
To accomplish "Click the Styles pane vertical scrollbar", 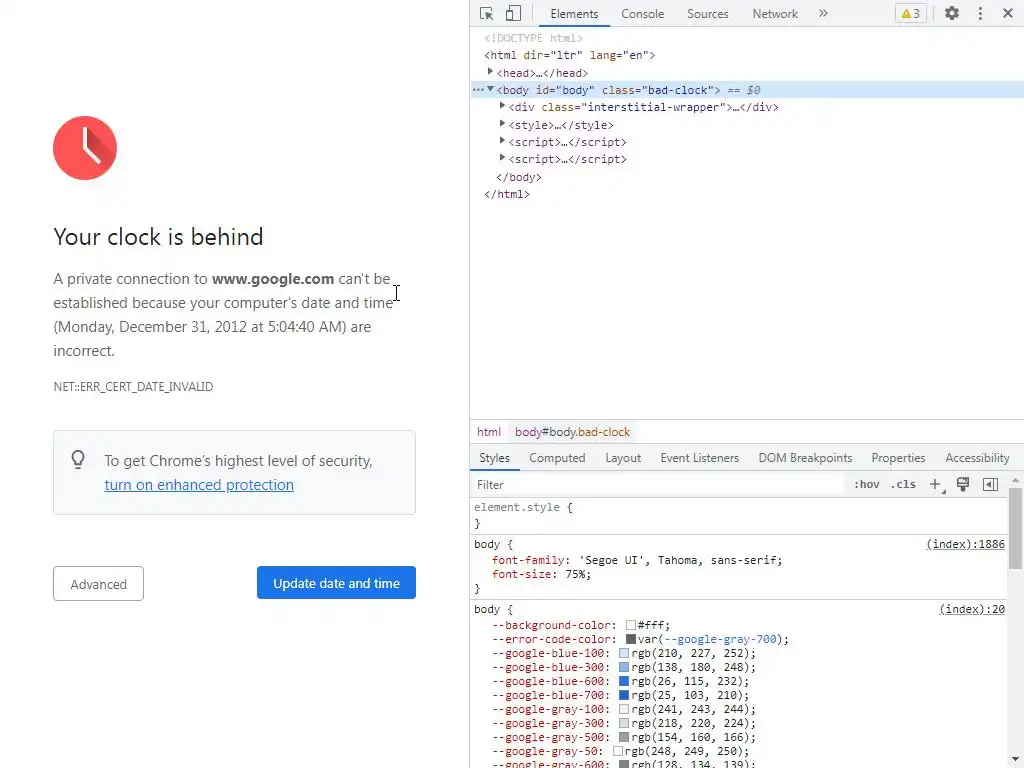I will [1015, 529].
